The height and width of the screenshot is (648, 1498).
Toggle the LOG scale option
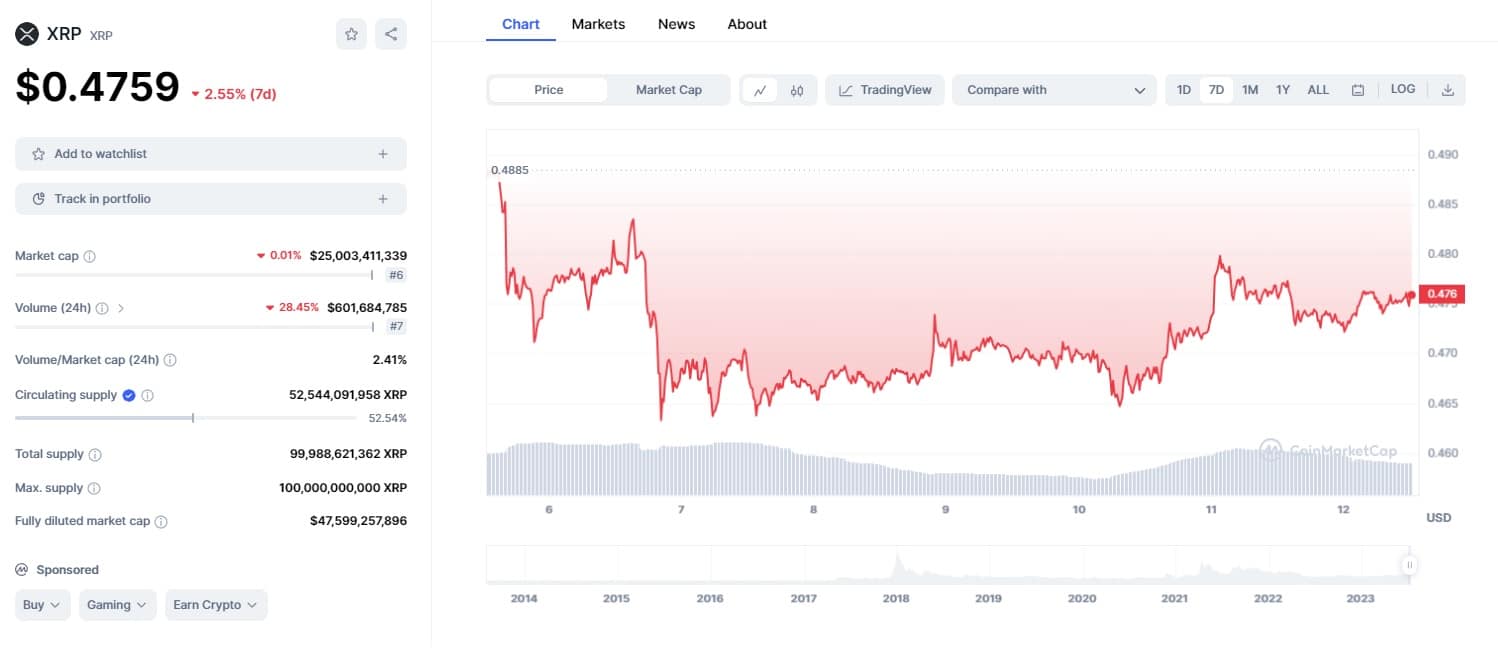pos(1402,89)
